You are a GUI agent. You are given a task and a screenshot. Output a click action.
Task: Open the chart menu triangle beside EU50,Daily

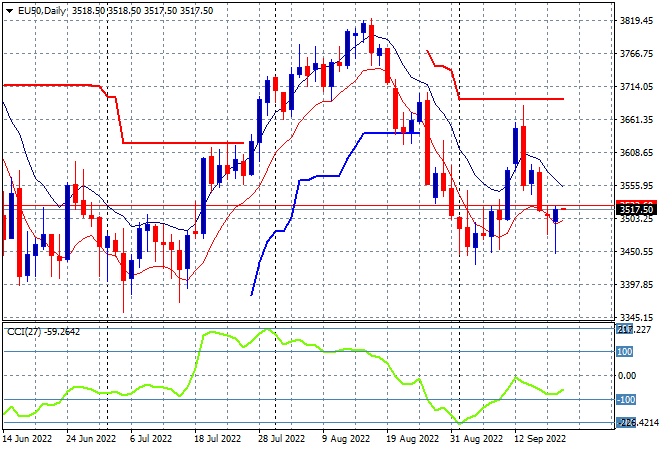pos(9,11)
